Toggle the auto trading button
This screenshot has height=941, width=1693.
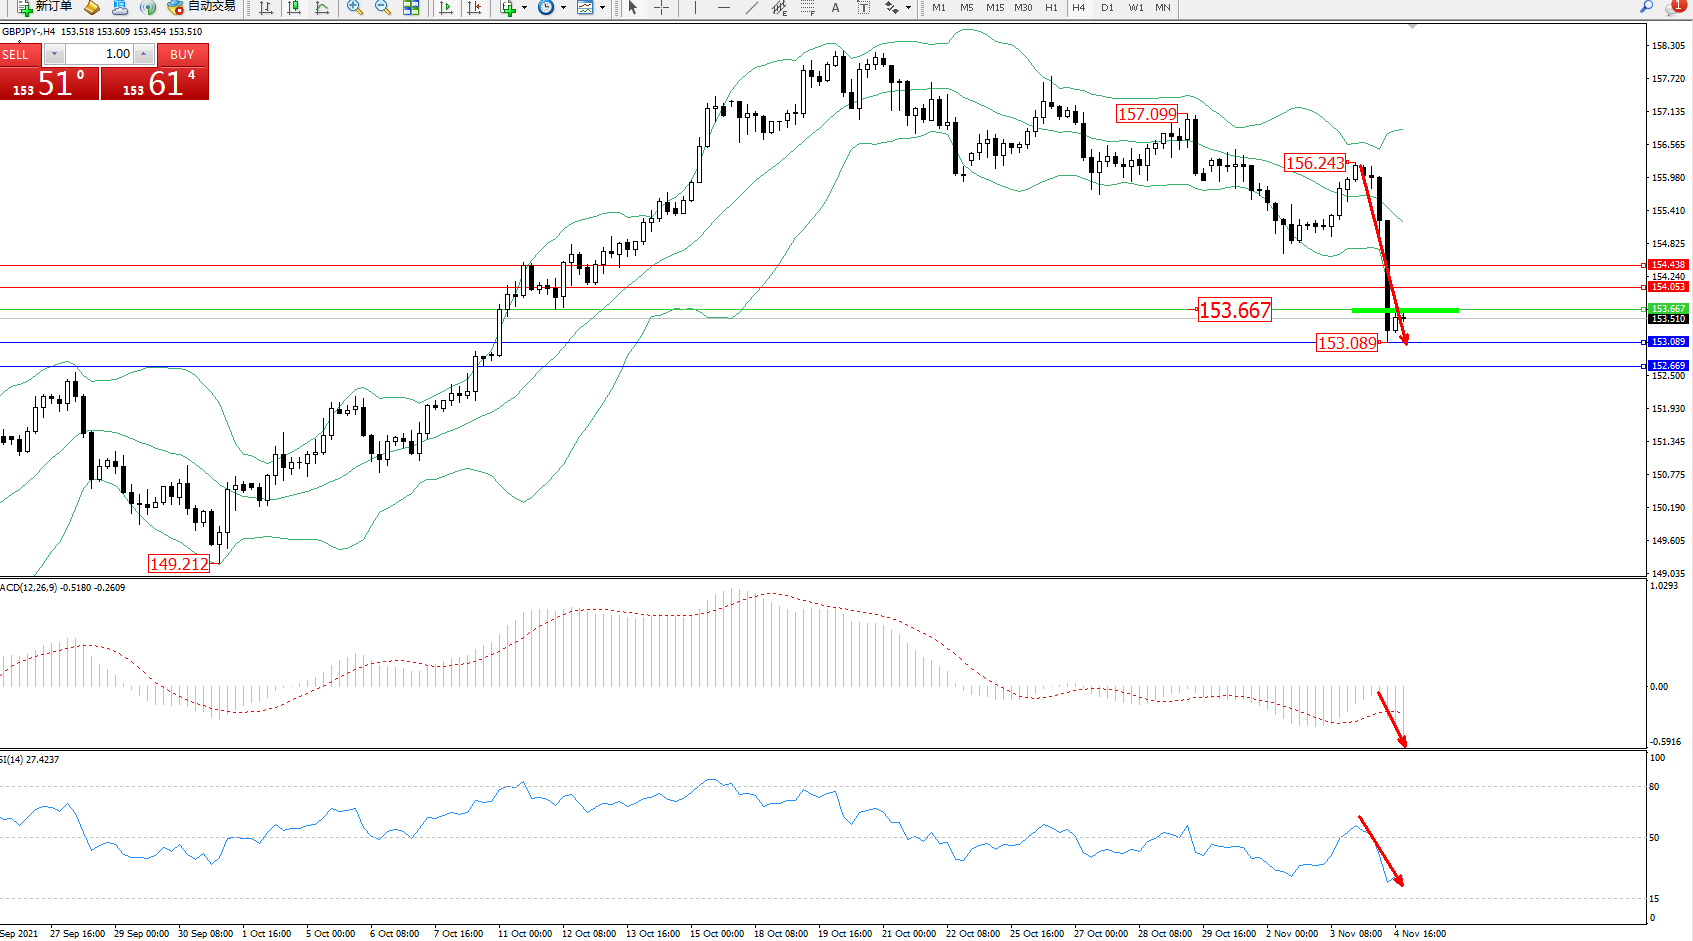202,7
